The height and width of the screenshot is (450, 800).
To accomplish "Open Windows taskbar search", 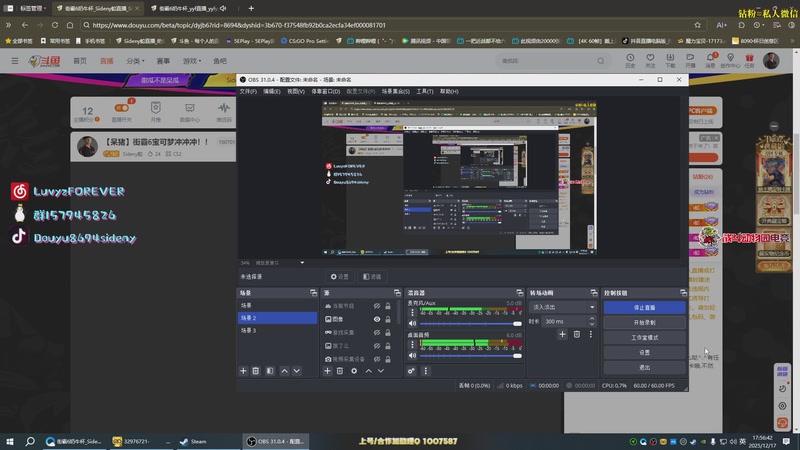I will pos(30,441).
